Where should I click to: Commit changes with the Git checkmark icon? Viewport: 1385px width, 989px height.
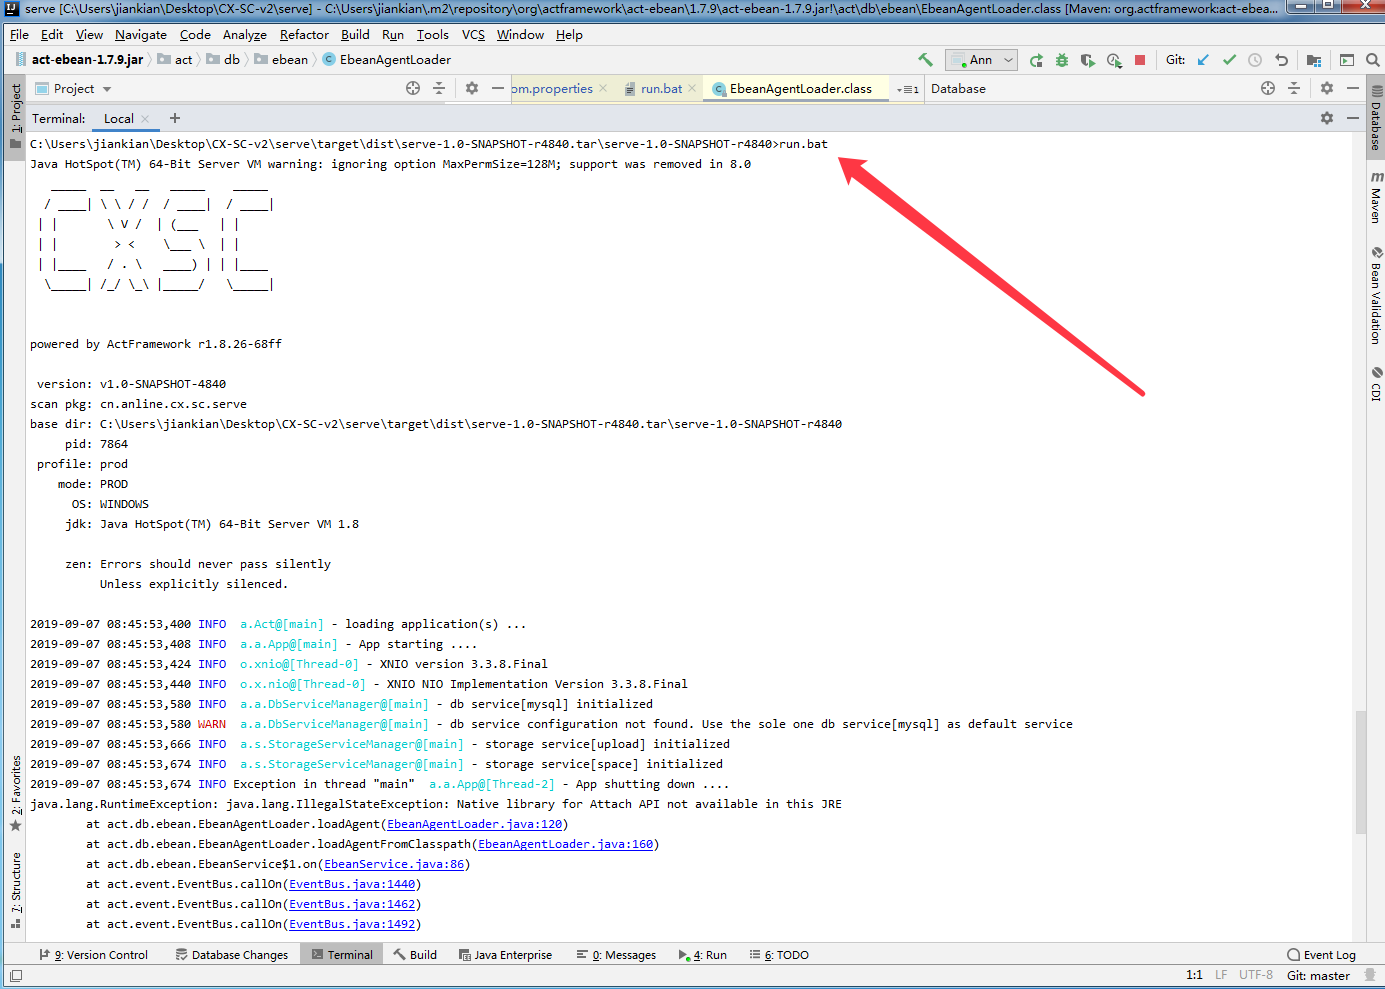tap(1229, 60)
